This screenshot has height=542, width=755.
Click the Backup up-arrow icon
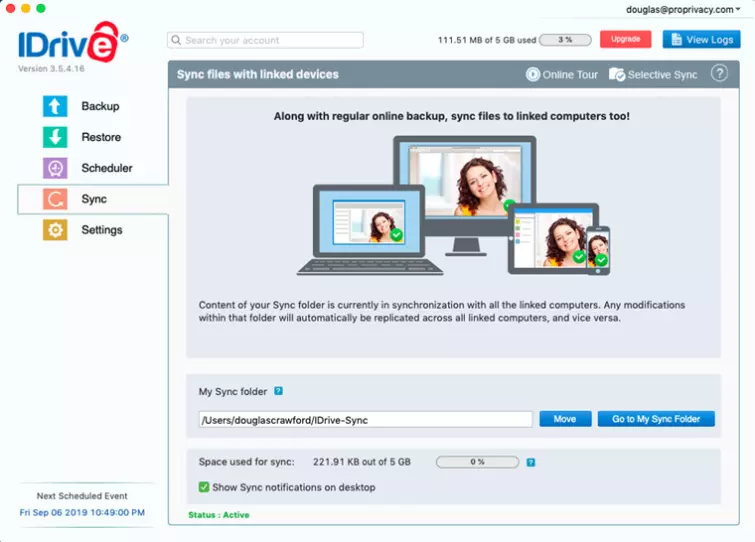(x=55, y=106)
